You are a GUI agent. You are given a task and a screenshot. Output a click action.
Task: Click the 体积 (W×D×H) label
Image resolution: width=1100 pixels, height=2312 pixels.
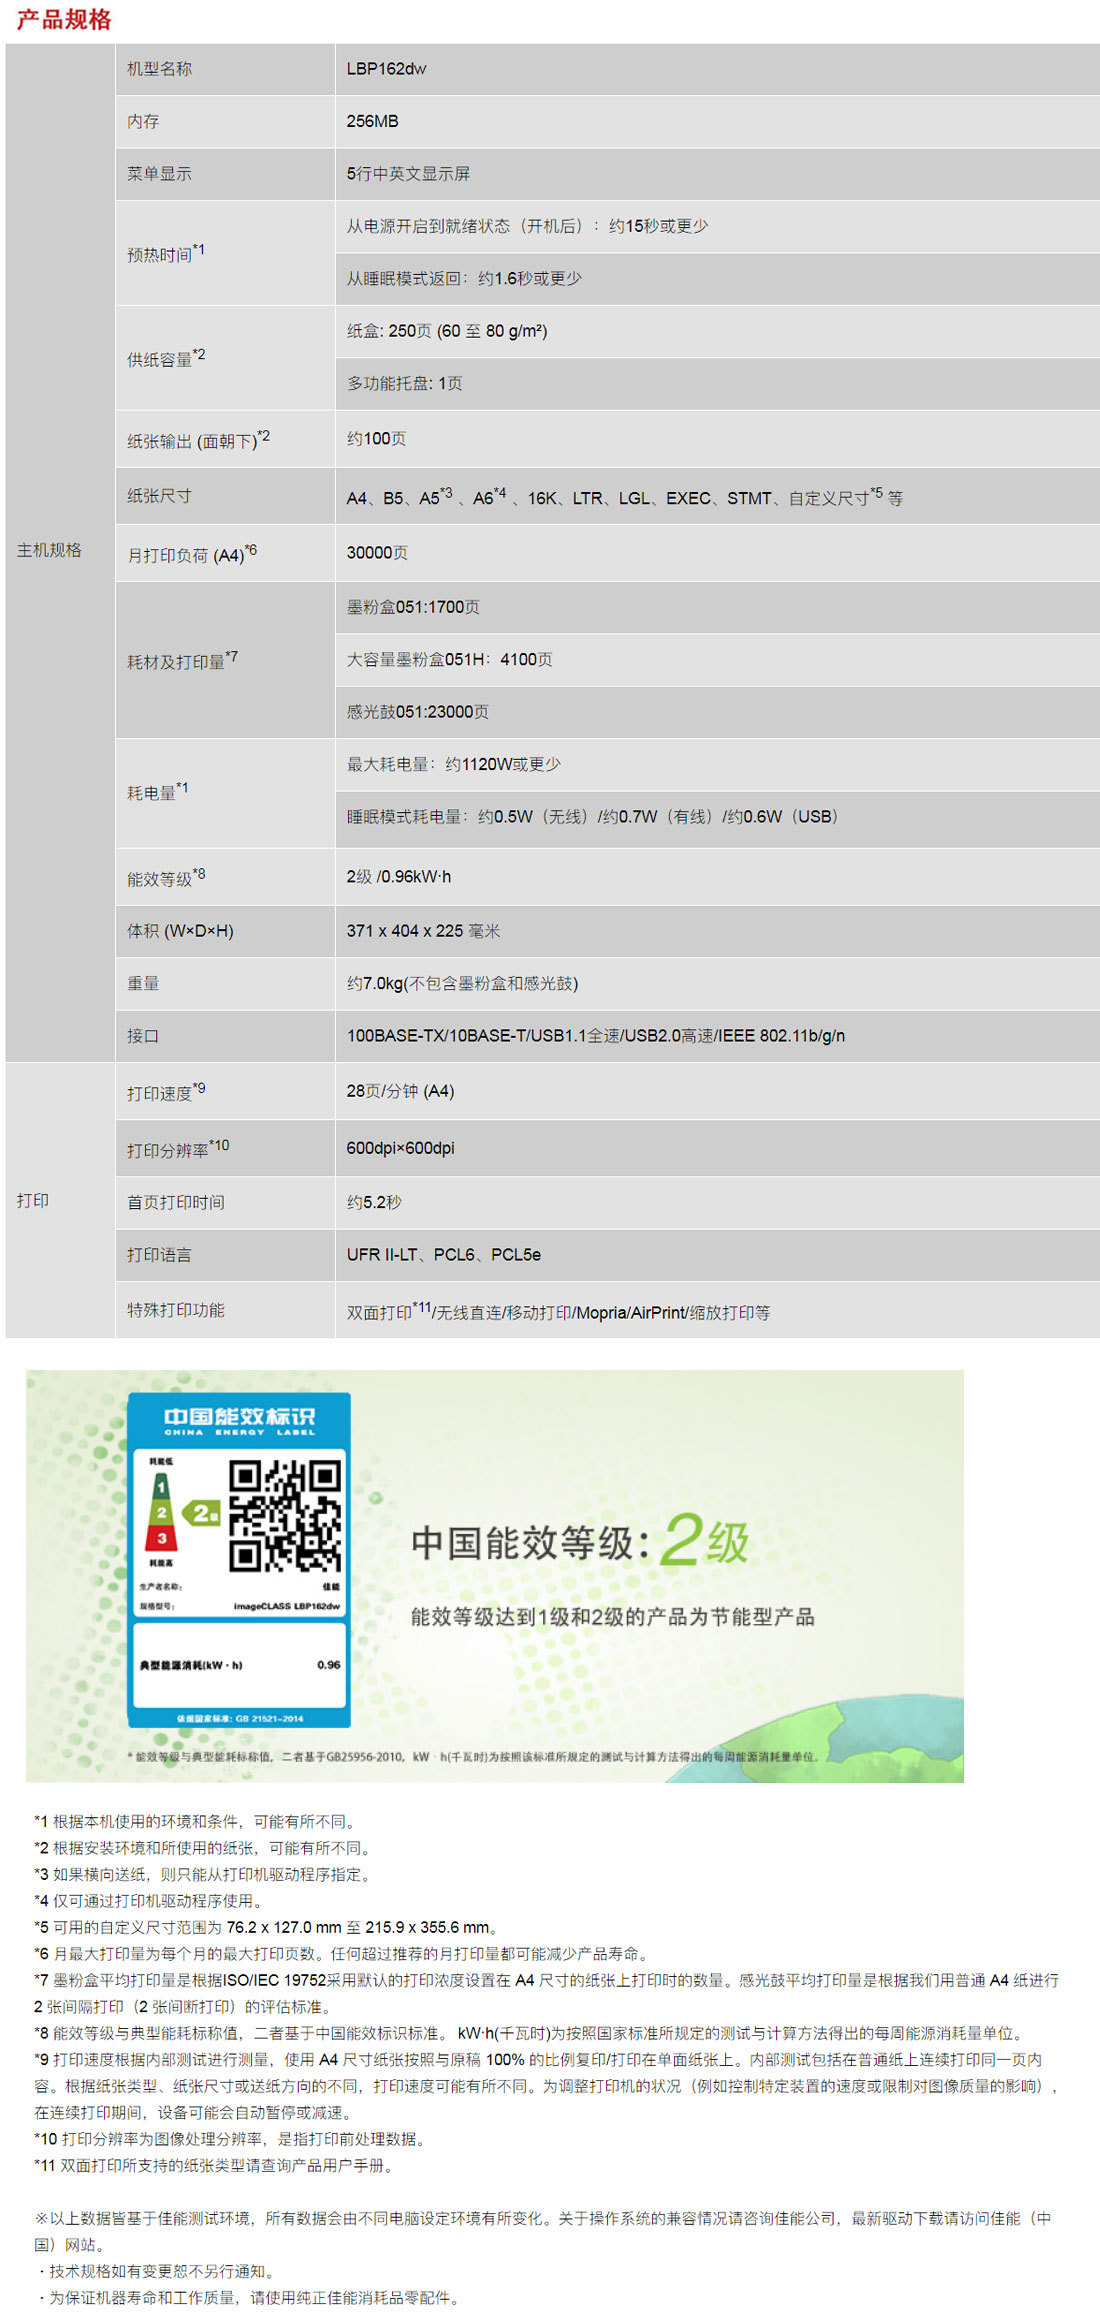[180, 930]
